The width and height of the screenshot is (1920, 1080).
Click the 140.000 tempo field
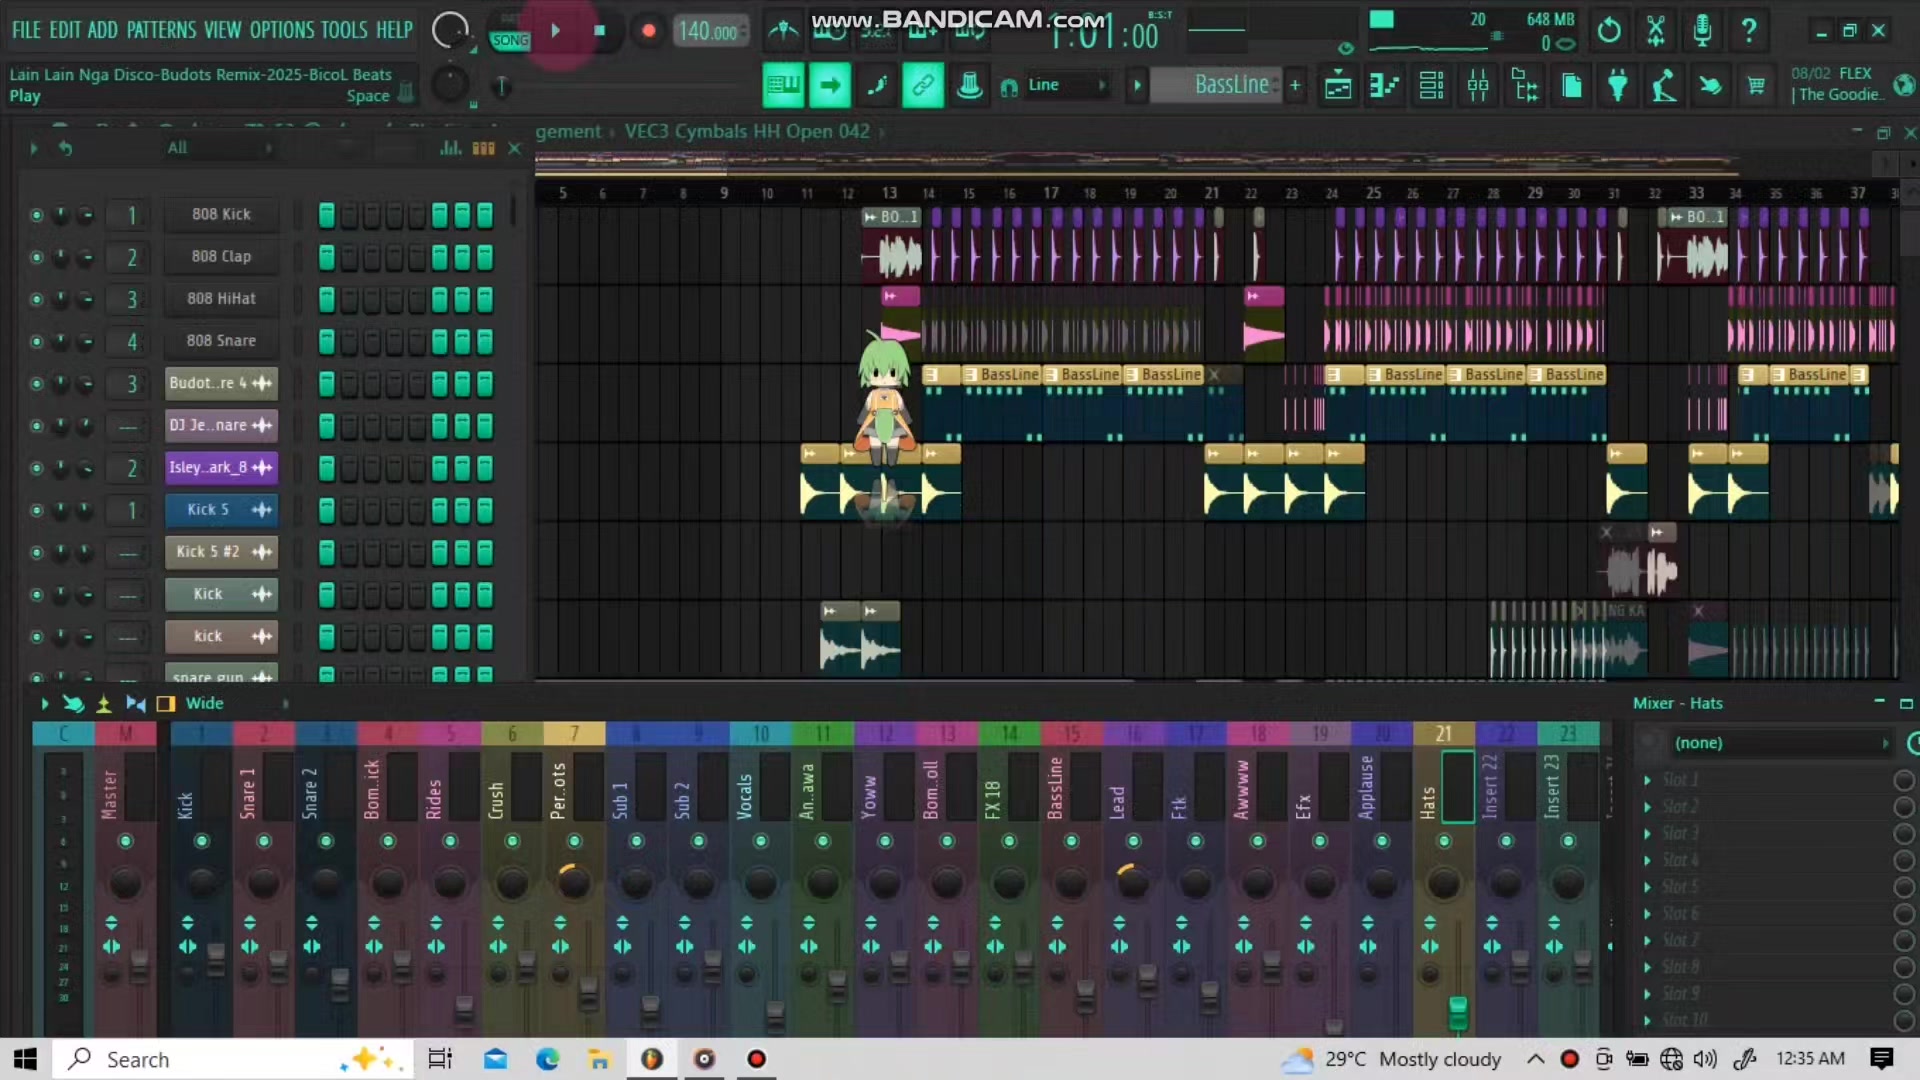[709, 31]
